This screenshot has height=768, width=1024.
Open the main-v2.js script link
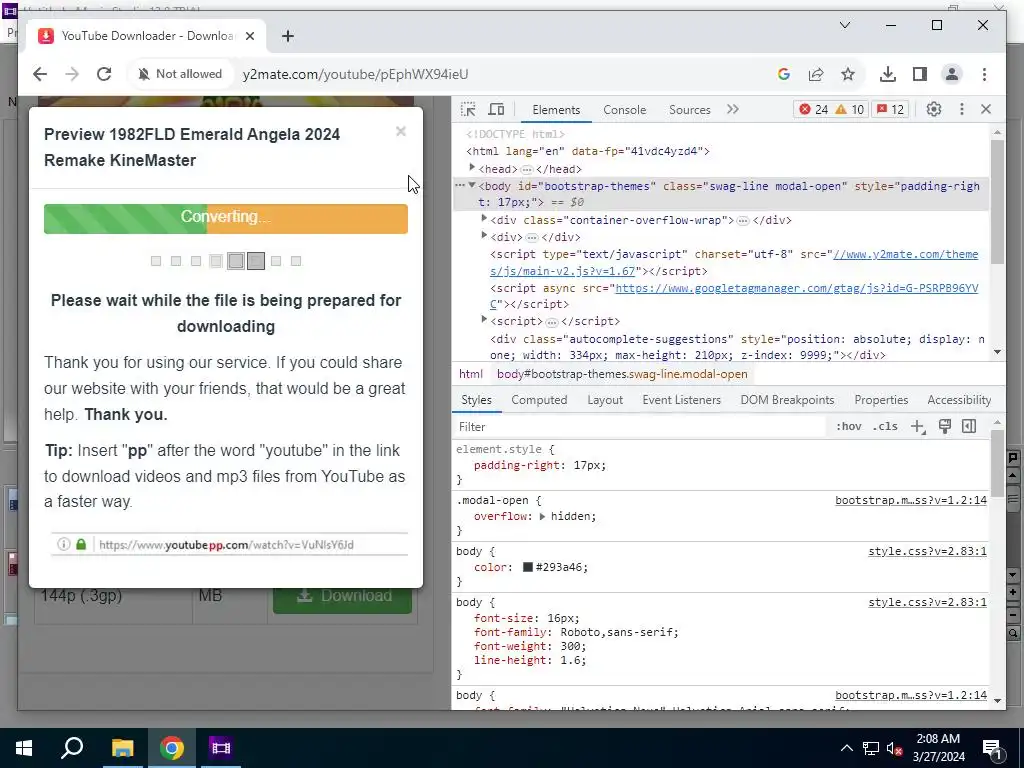point(734,263)
